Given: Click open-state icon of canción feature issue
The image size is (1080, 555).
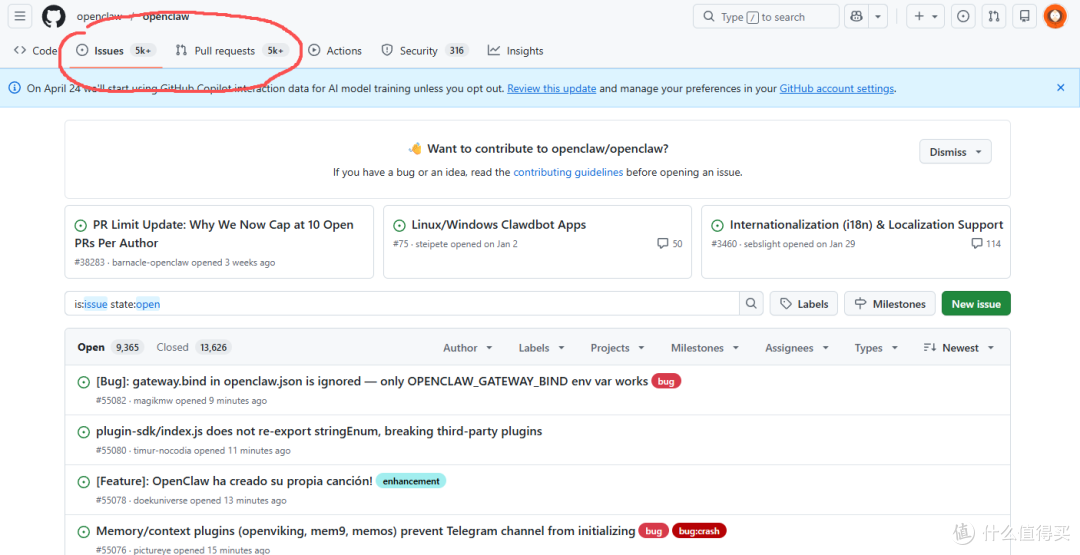Looking at the screenshot, I should click(83, 482).
